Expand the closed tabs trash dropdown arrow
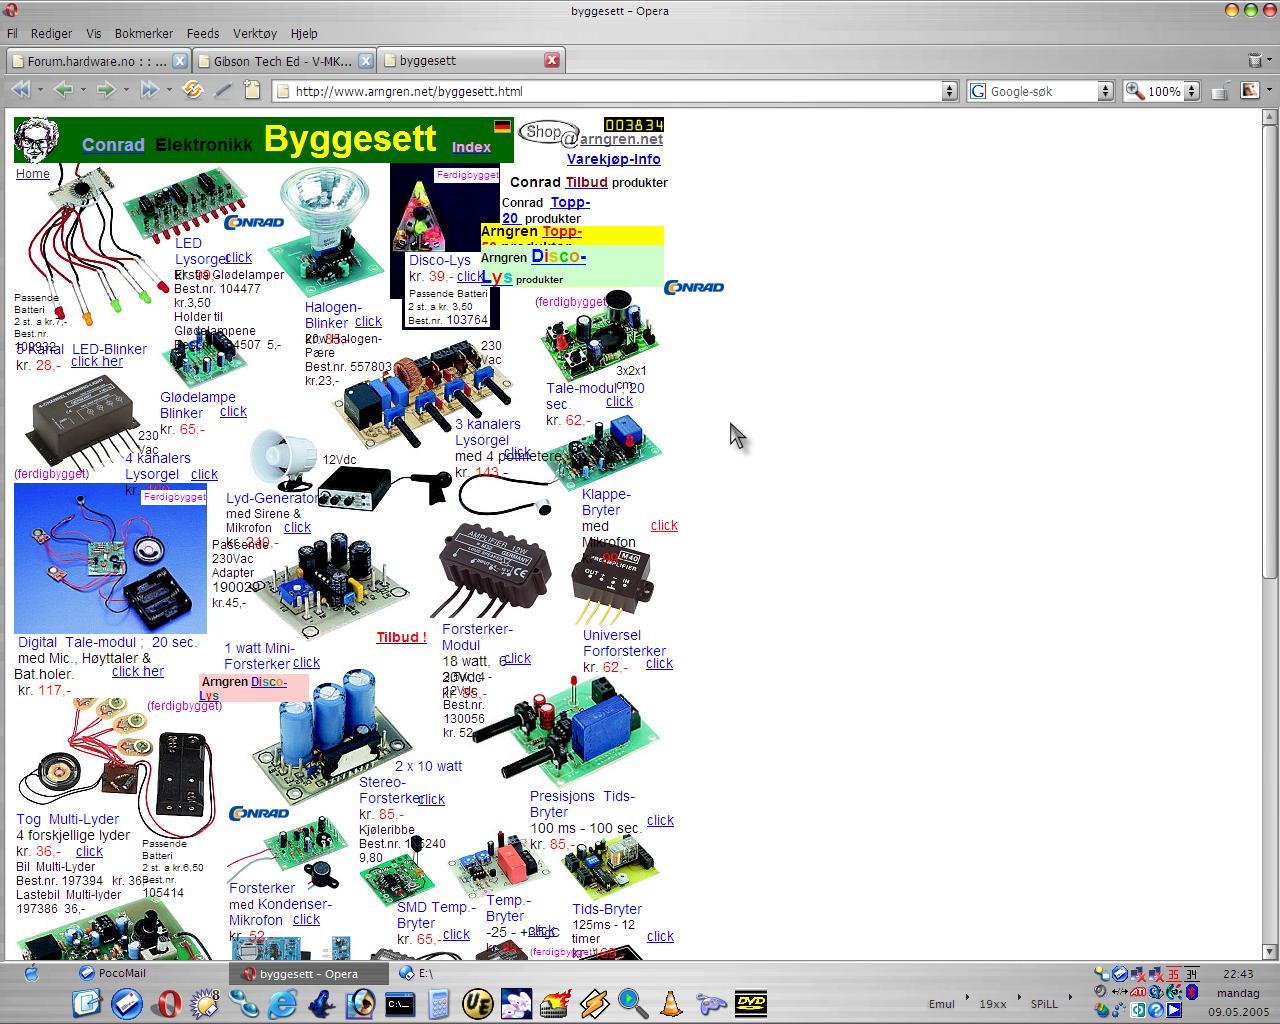 (x=1270, y=60)
